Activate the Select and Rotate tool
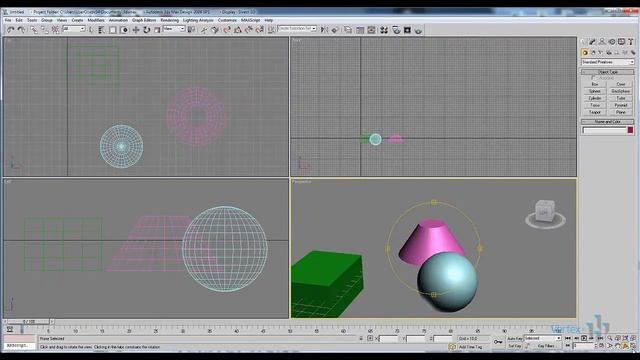Image resolution: width=640 pixels, height=360 pixels. [x=147, y=30]
